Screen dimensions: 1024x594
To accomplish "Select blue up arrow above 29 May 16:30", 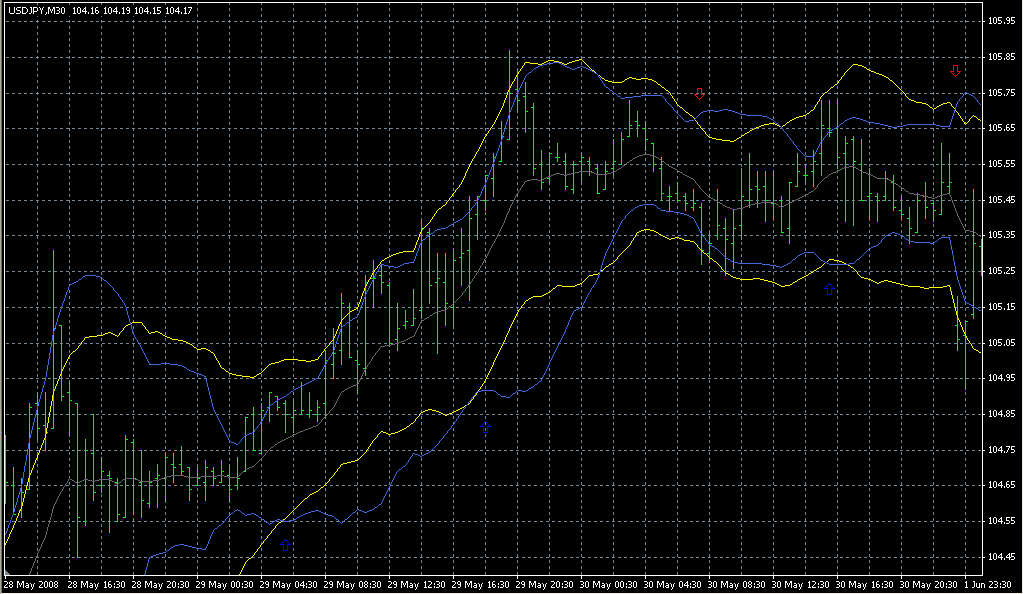I will (486, 428).
